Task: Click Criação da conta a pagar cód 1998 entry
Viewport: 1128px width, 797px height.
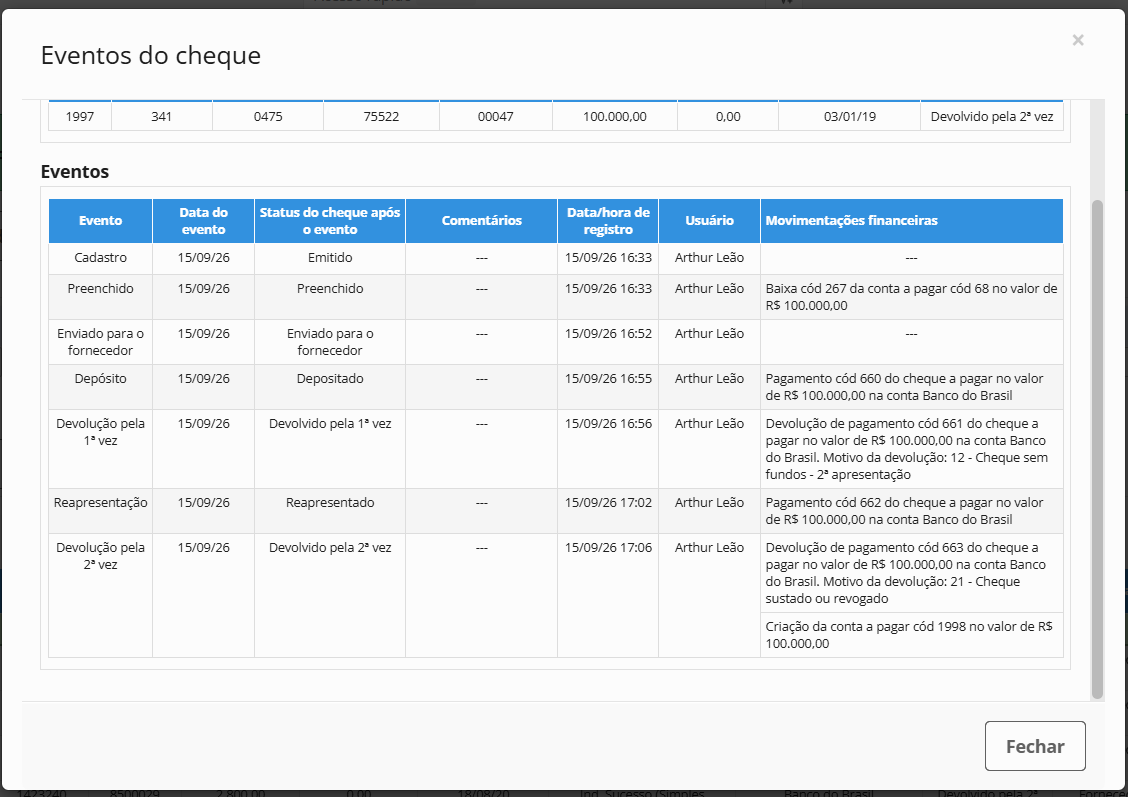Action: [x=909, y=635]
